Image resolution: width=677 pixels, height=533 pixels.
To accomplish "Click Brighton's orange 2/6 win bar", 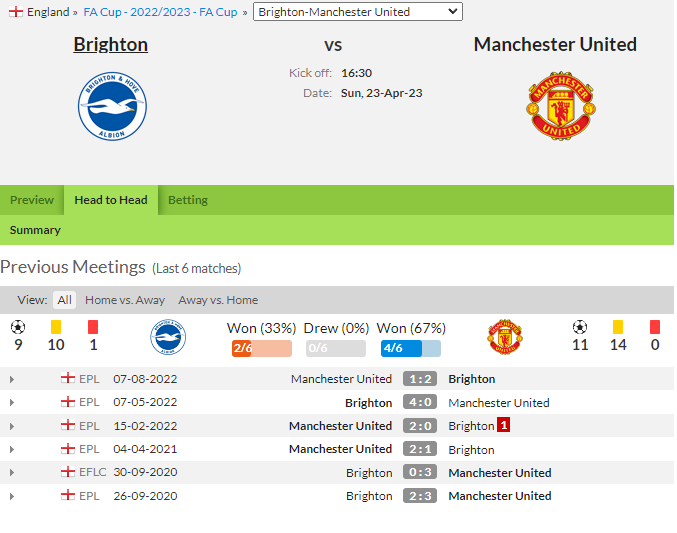I will pos(262,348).
